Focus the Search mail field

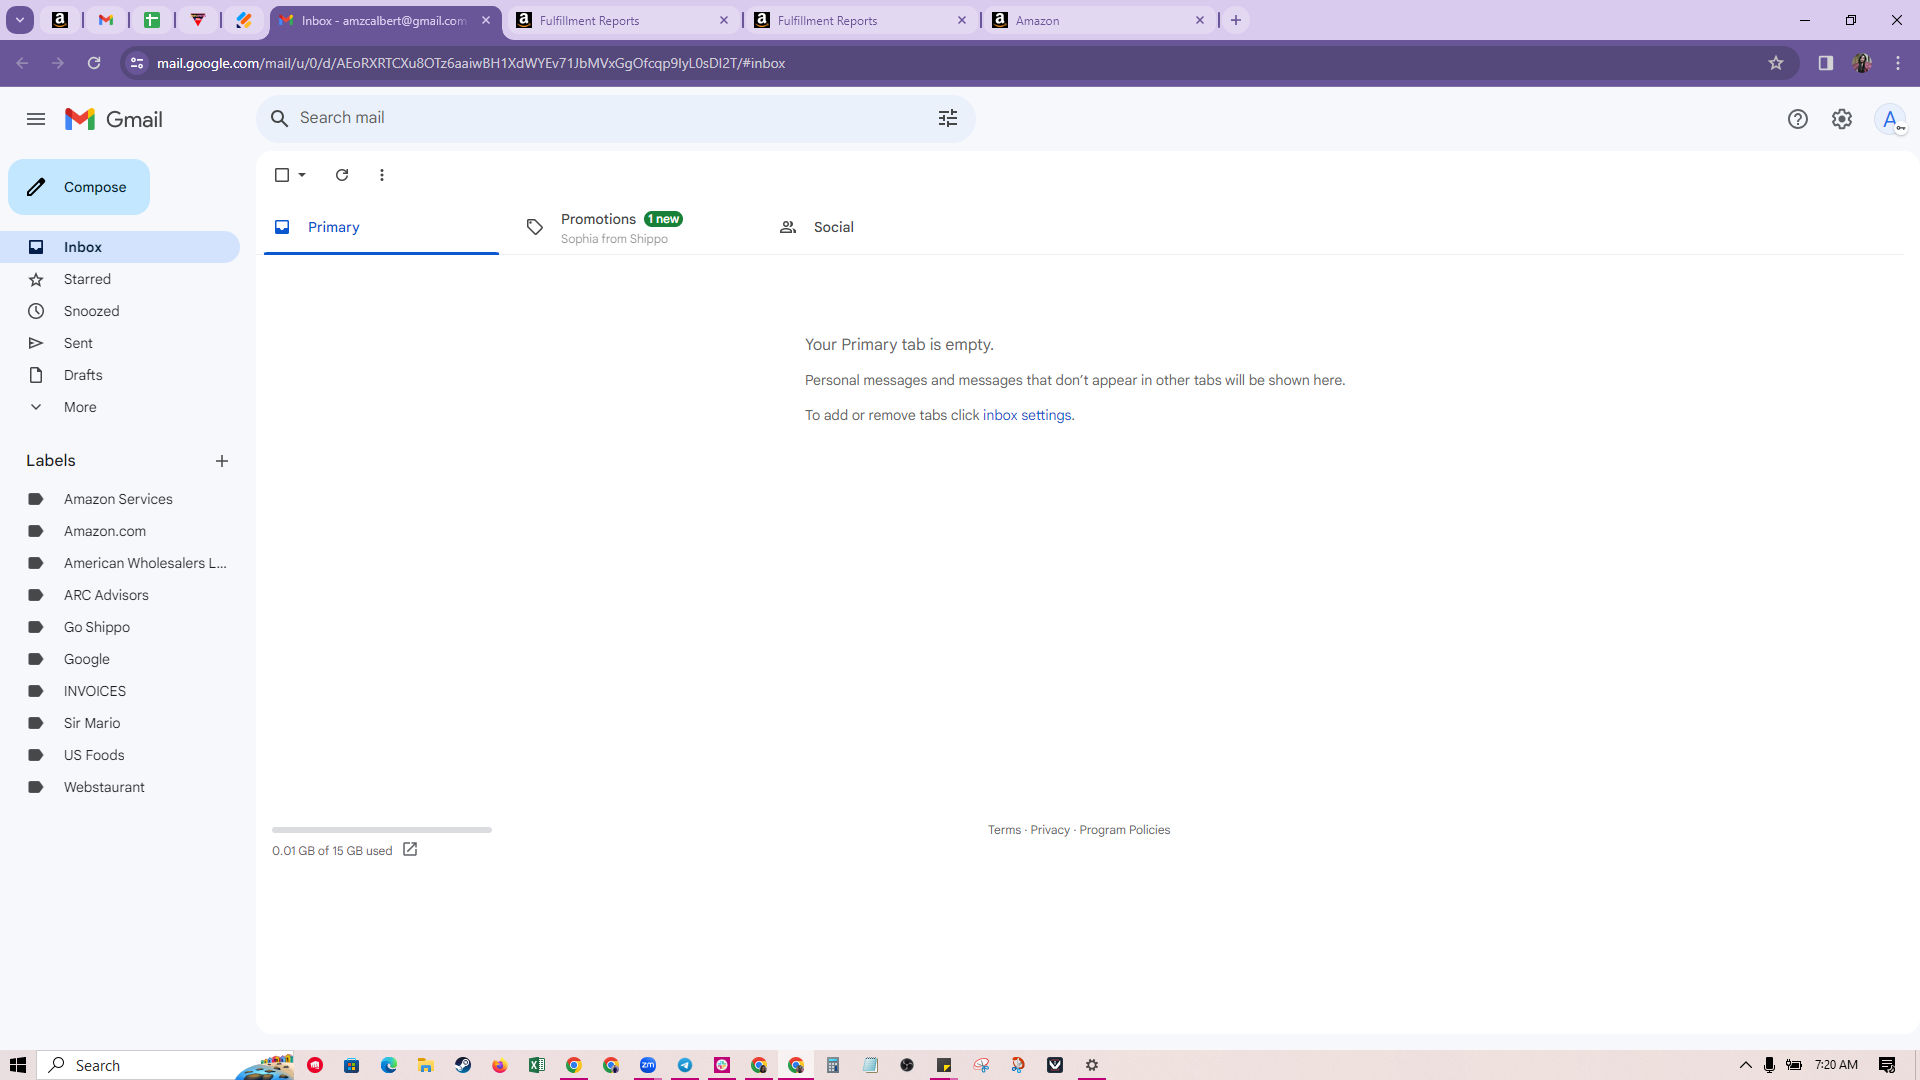pyautogui.click(x=615, y=118)
